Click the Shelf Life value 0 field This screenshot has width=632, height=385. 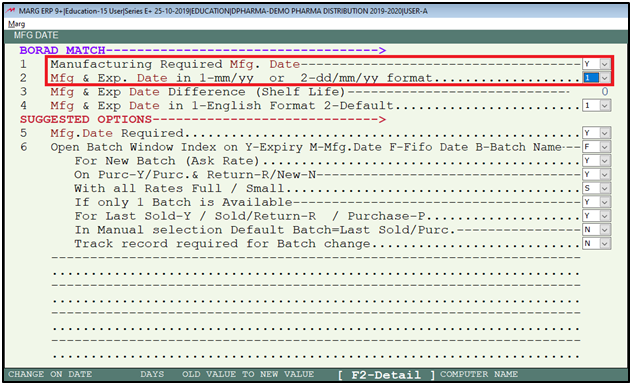[605, 92]
